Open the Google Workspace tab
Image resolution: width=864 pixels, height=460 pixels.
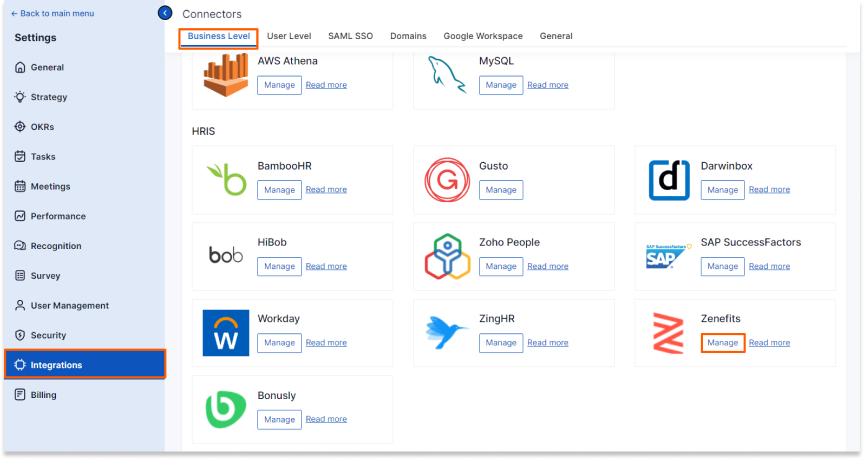[x=483, y=36]
